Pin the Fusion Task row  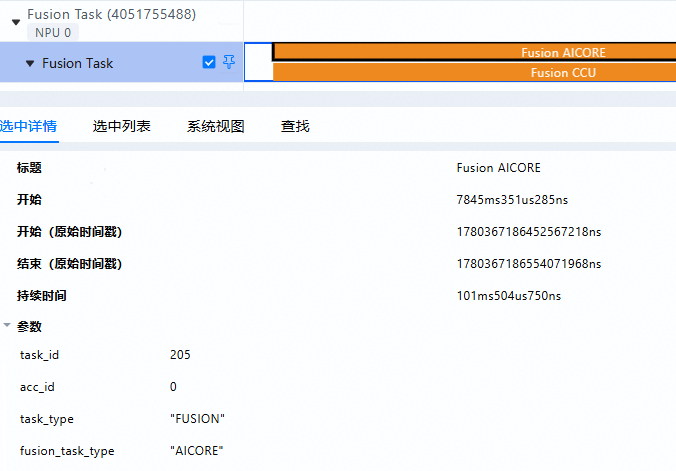click(x=229, y=62)
